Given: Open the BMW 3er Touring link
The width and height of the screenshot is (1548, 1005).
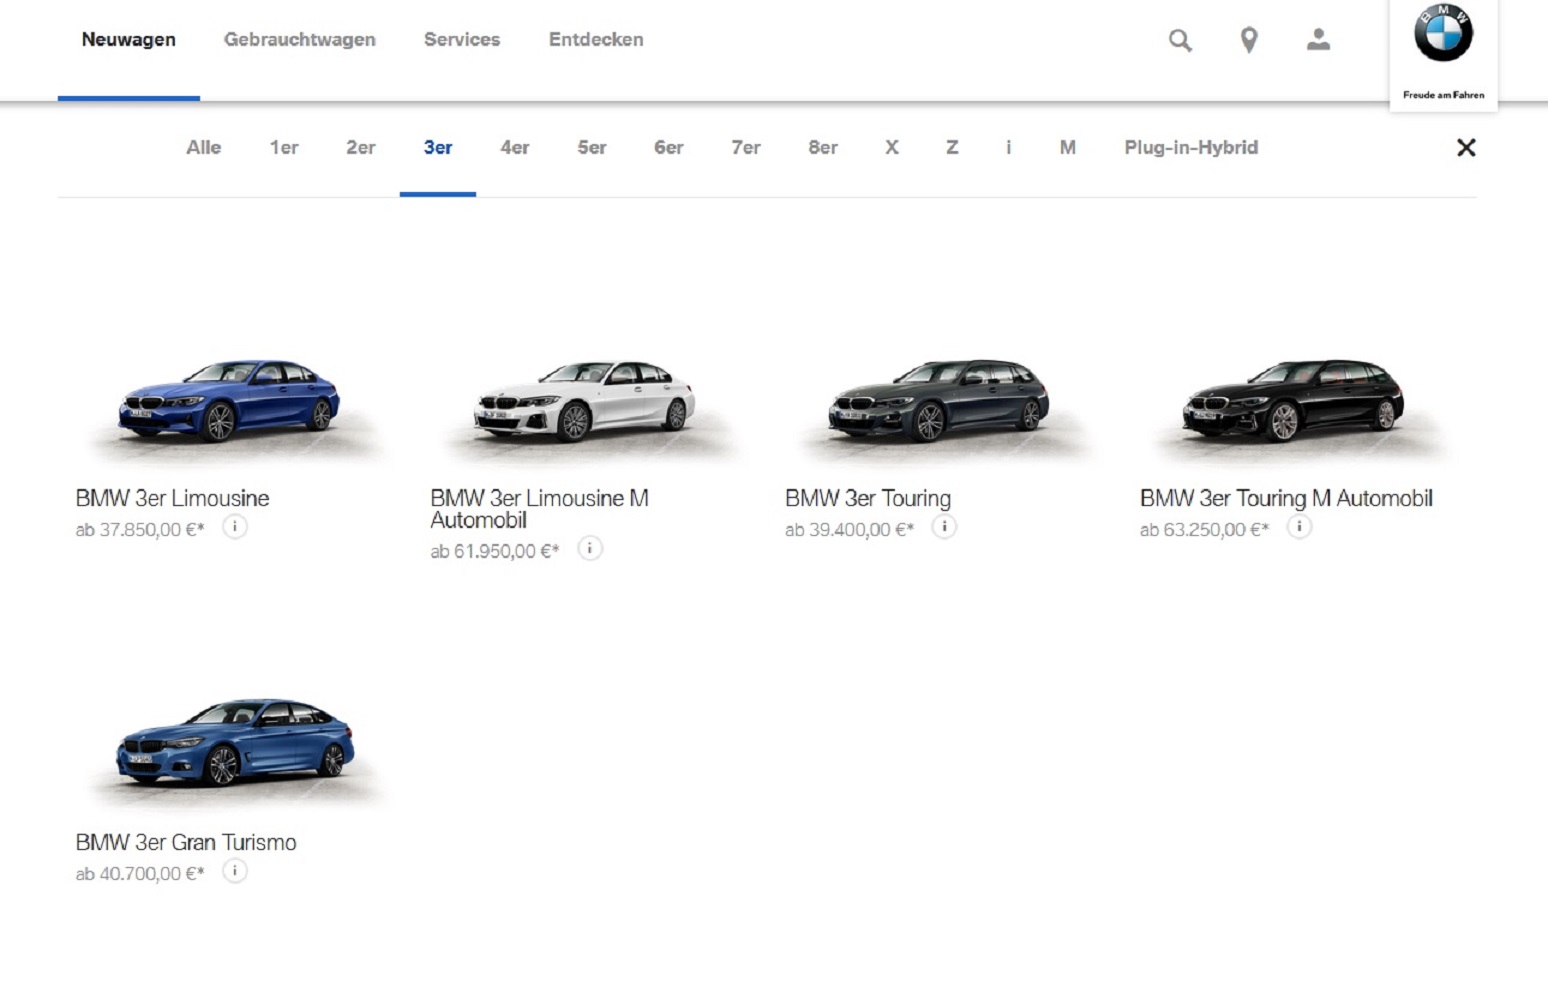Looking at the screenshot, I should click(867, 498).
